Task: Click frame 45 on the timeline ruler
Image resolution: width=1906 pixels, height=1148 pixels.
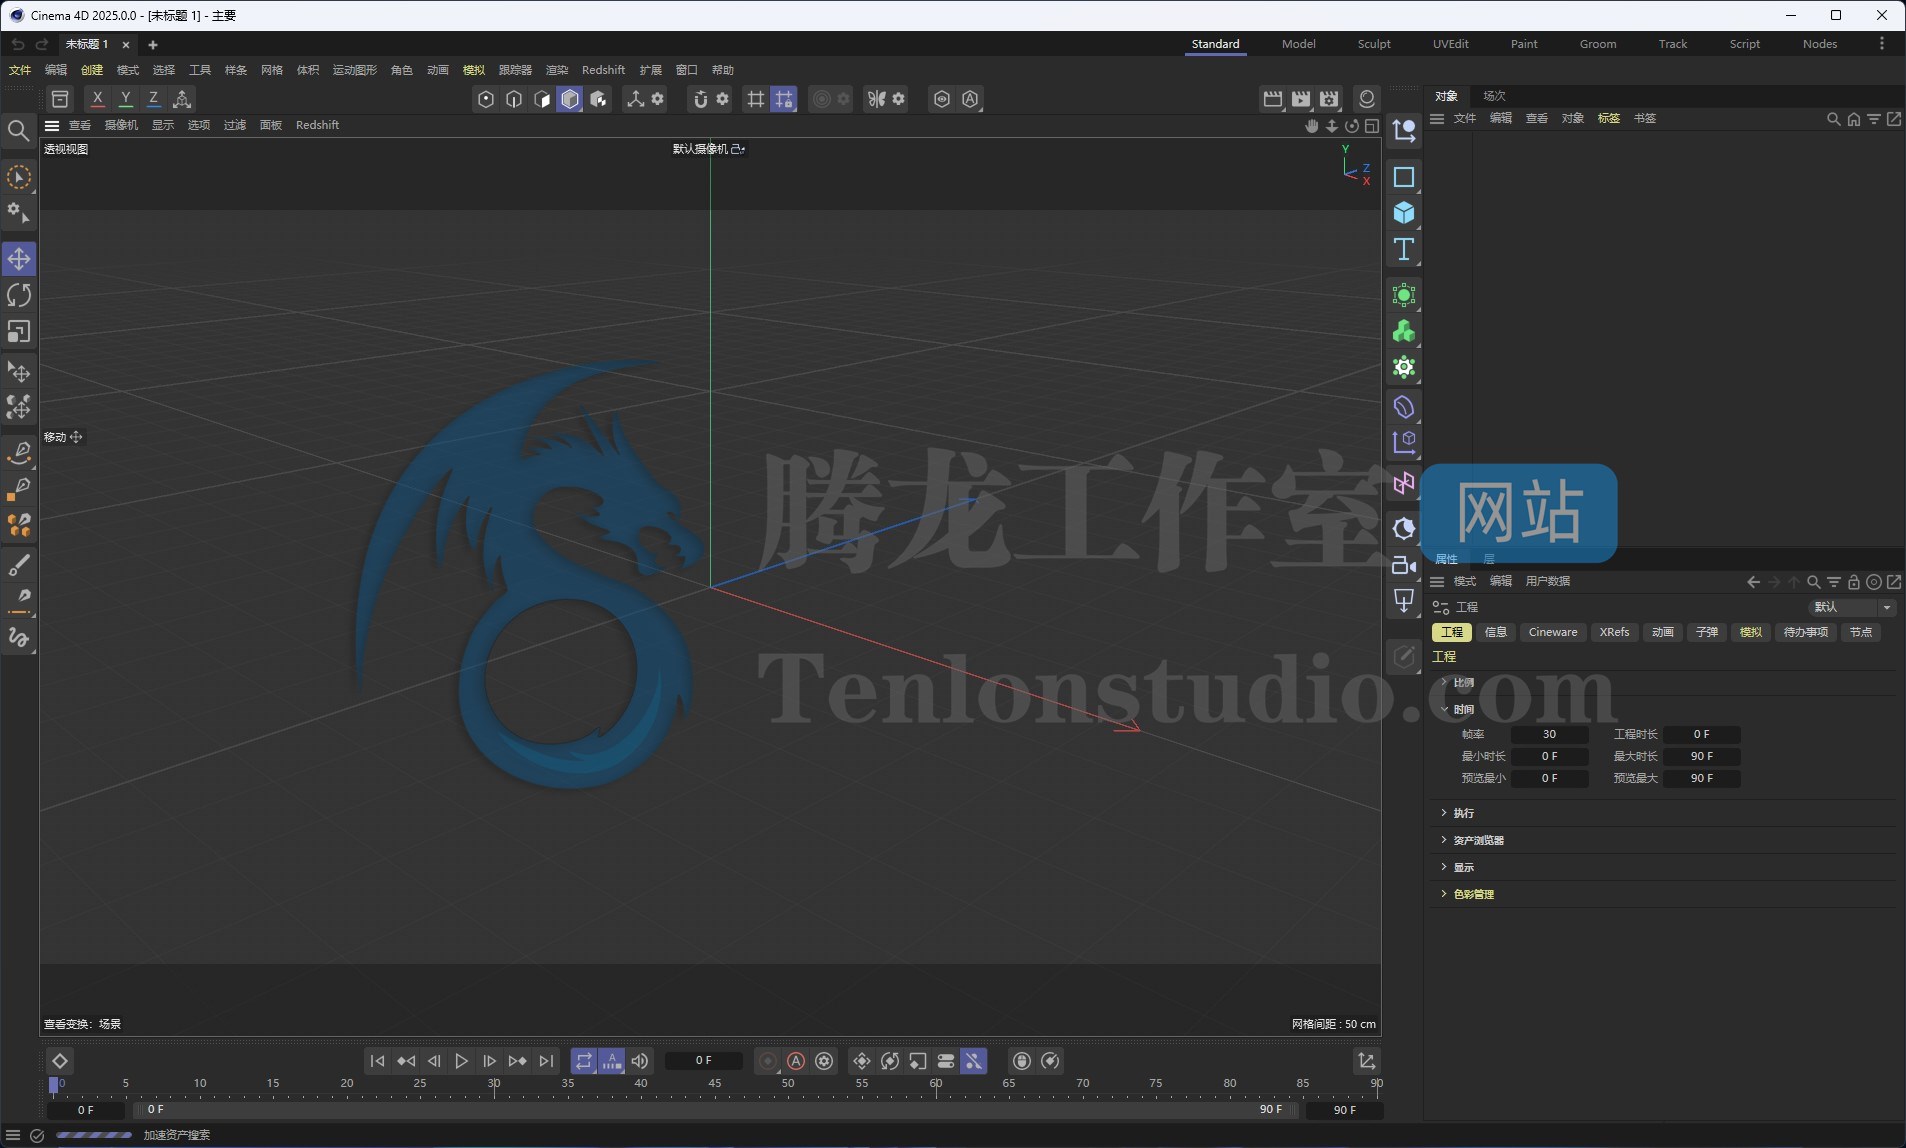Action: tap(714, 1084)
